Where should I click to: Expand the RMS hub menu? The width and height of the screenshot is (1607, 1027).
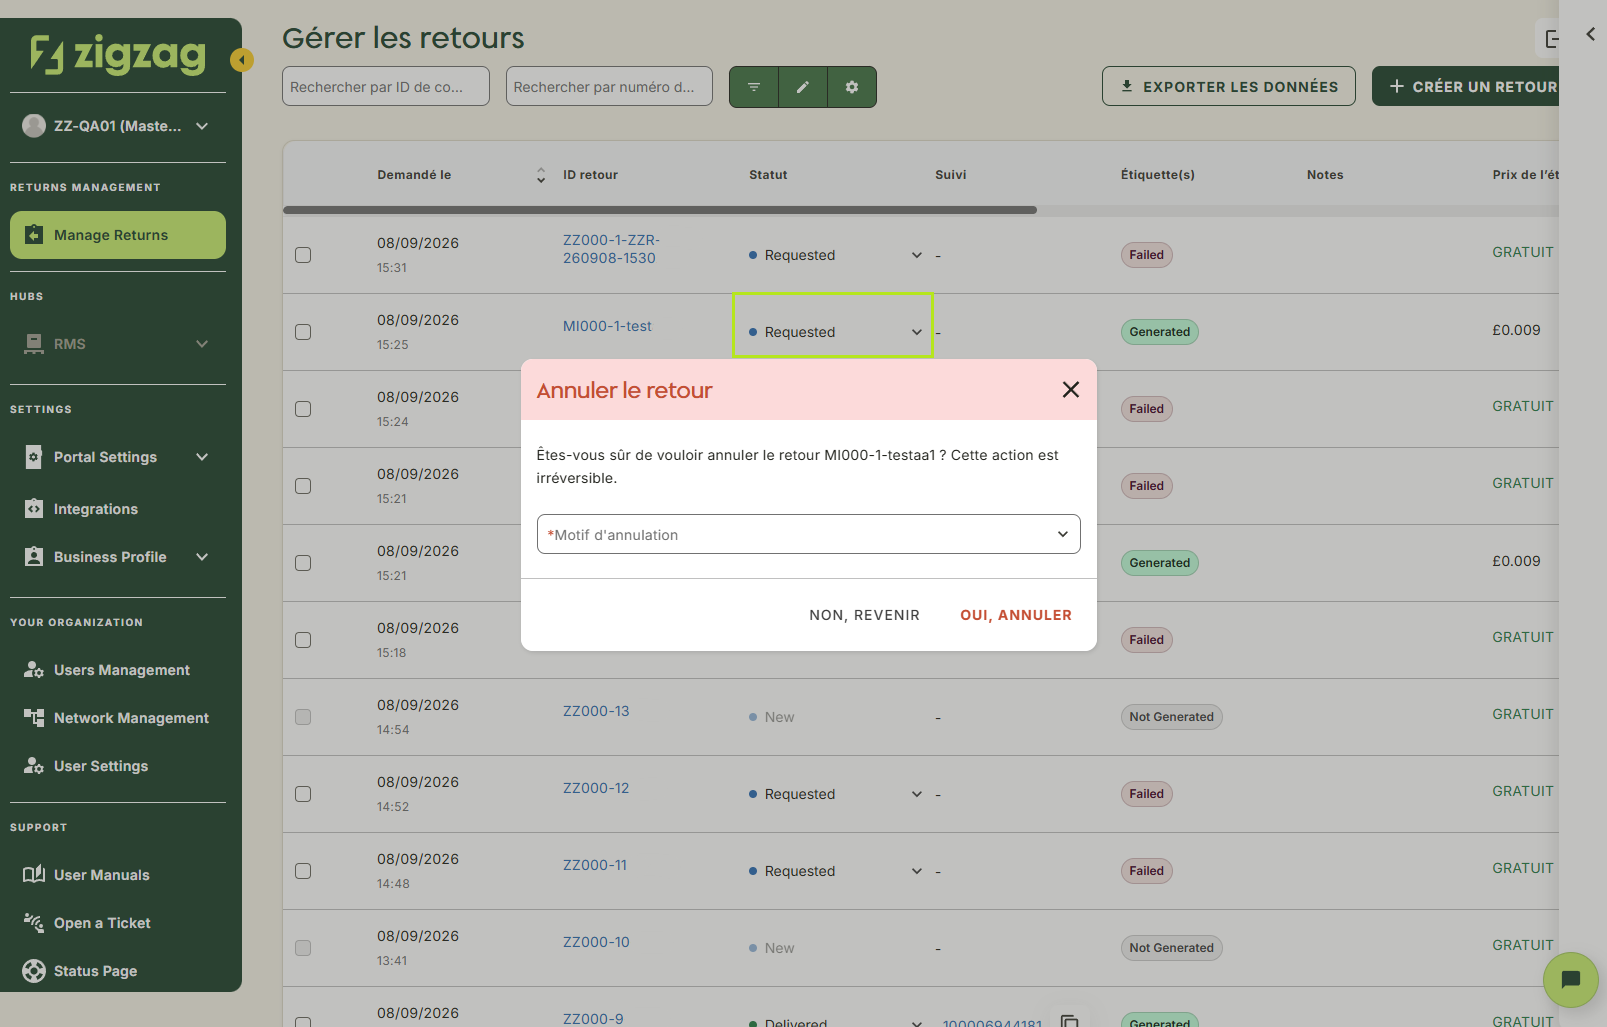point(202,344)
